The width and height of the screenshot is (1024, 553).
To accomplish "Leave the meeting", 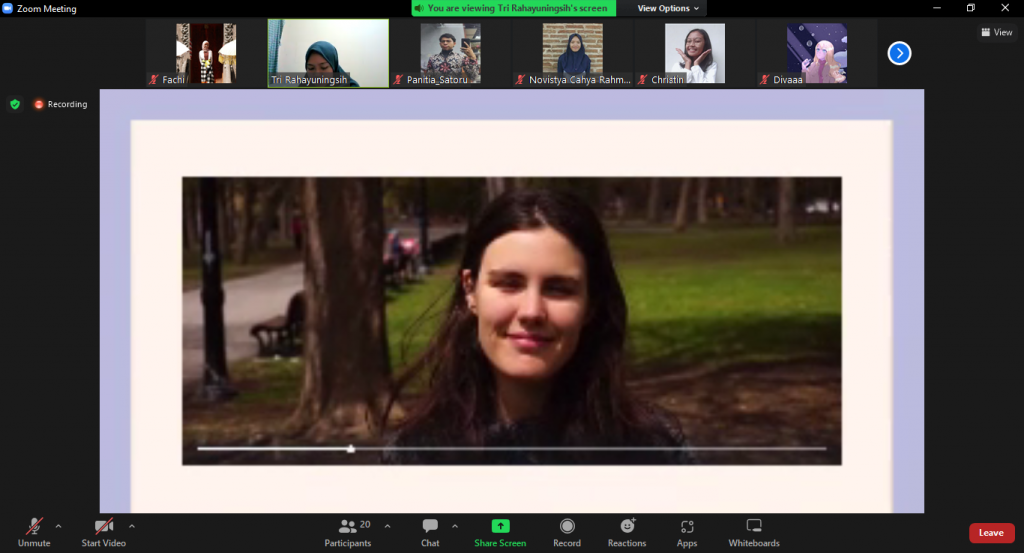I will pos(991,533).
